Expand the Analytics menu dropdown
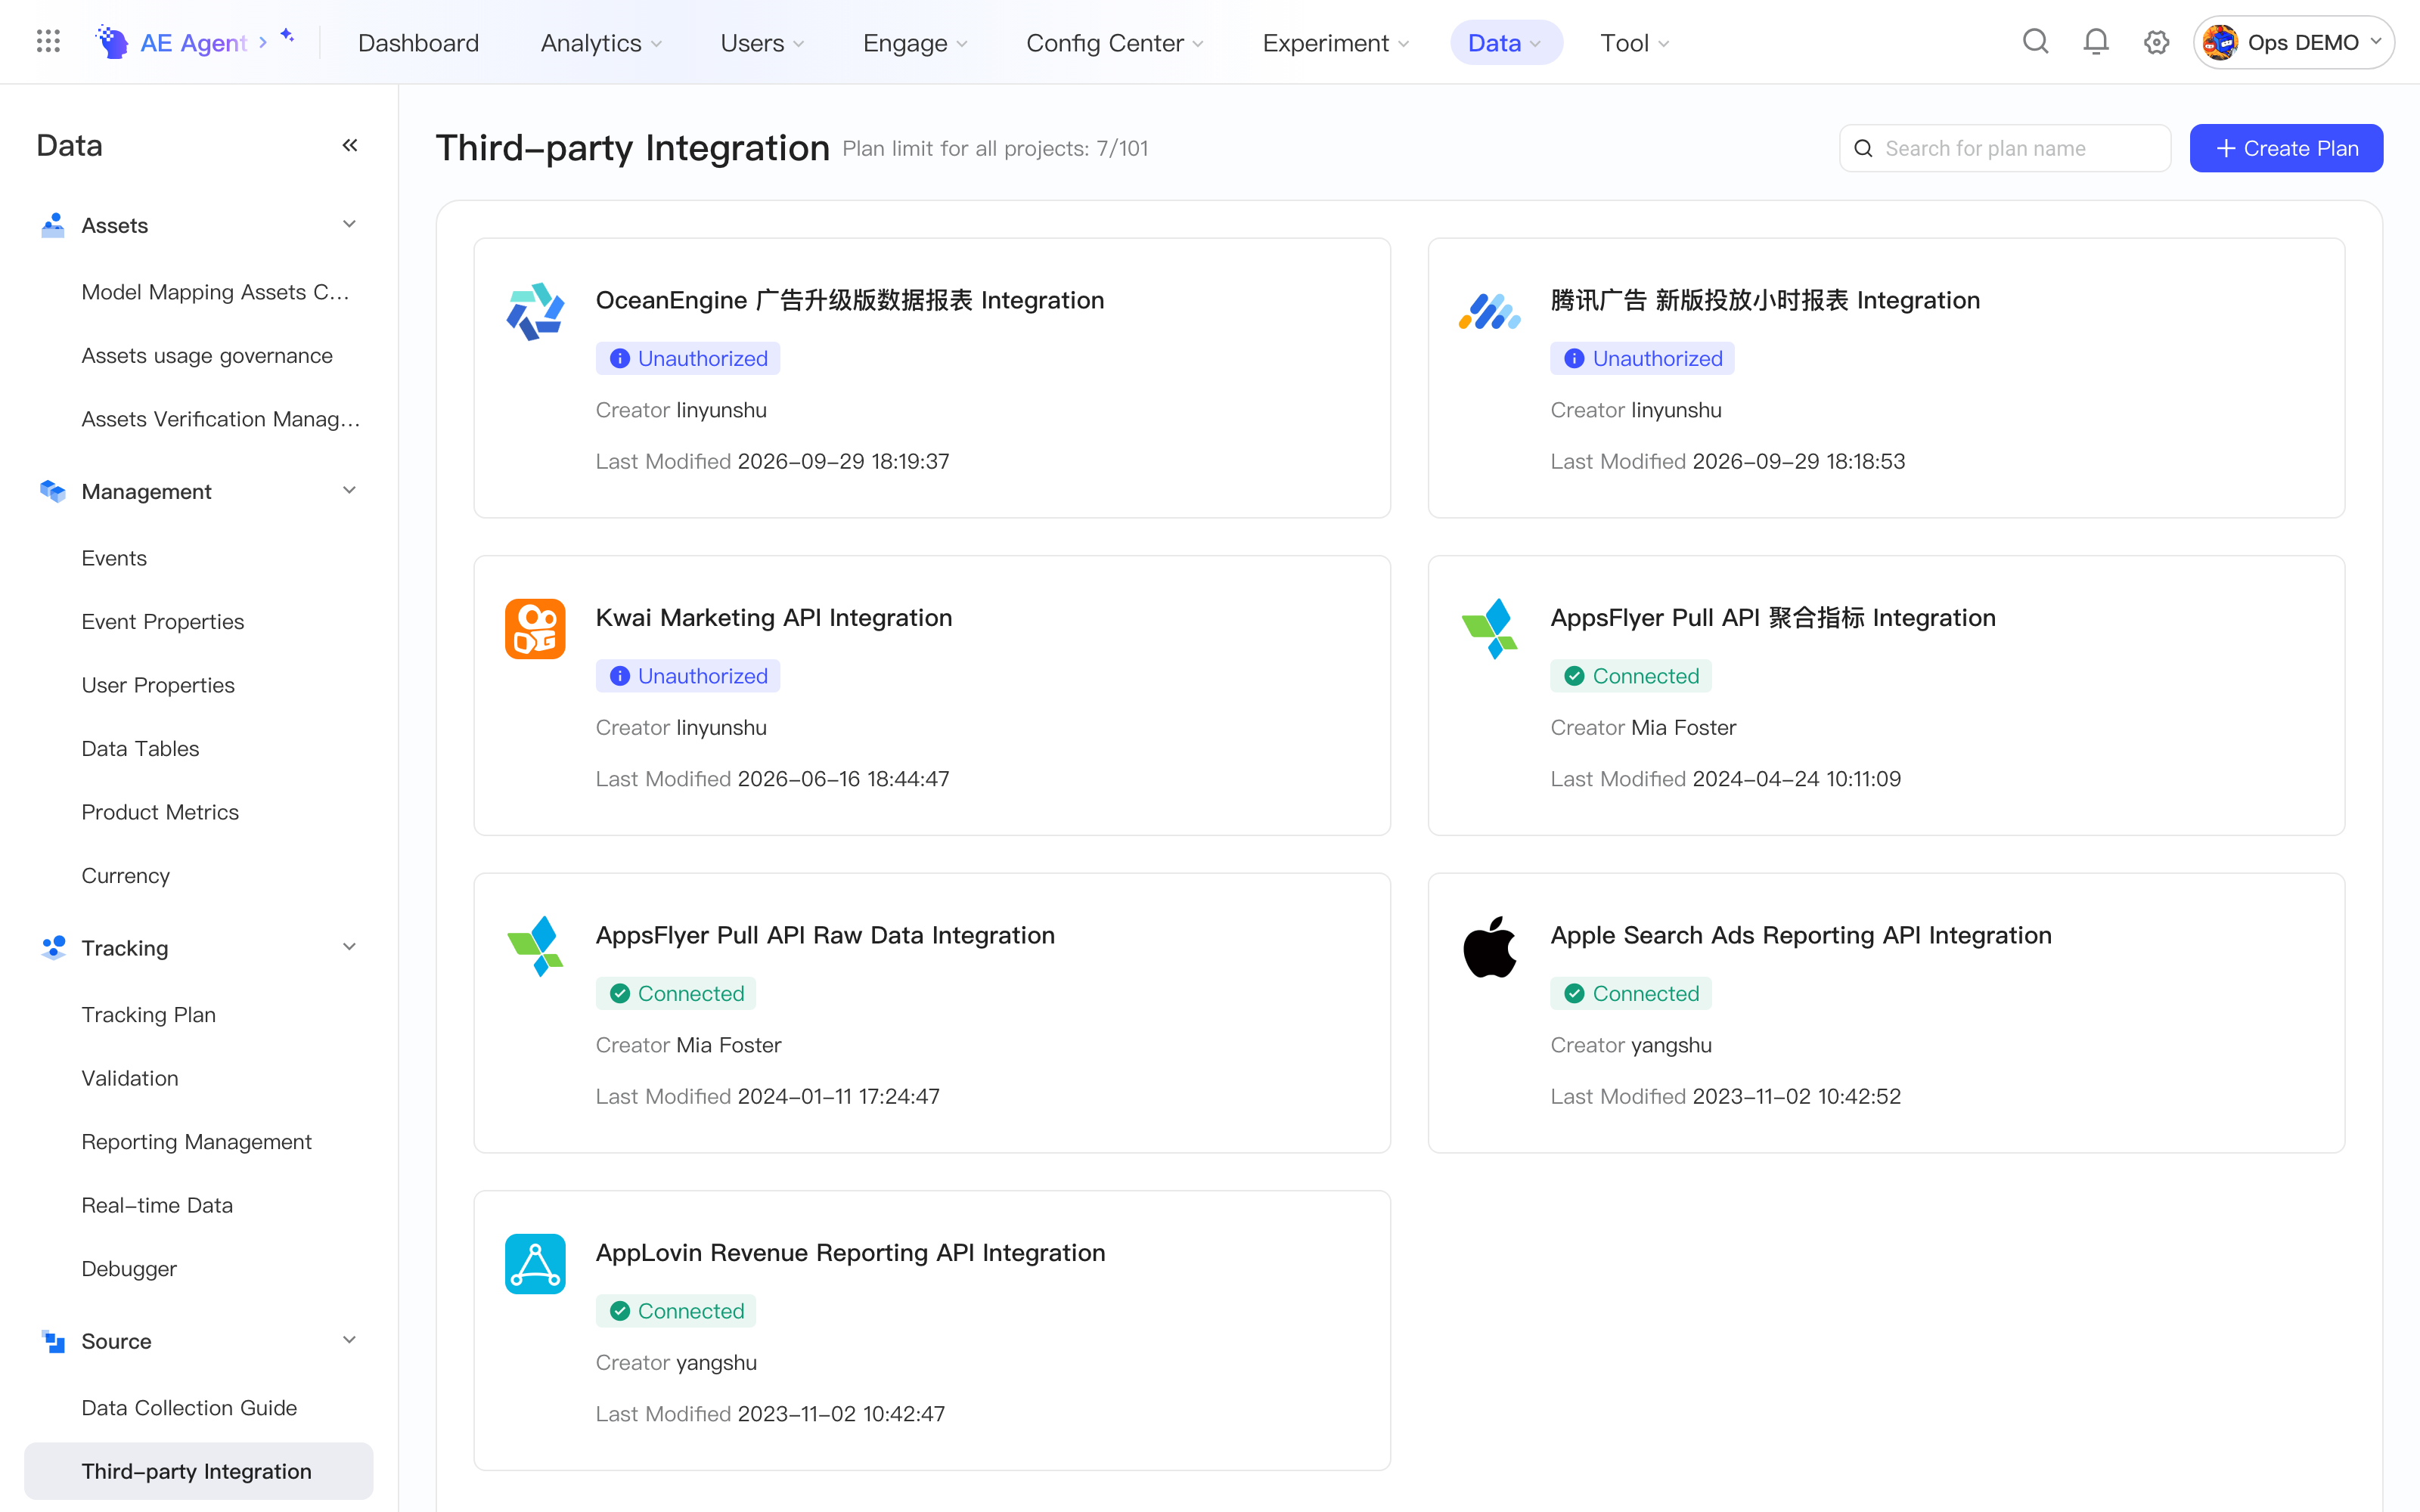The width and height of the screenshot is (2420, 1512). (x=601, y=43)
